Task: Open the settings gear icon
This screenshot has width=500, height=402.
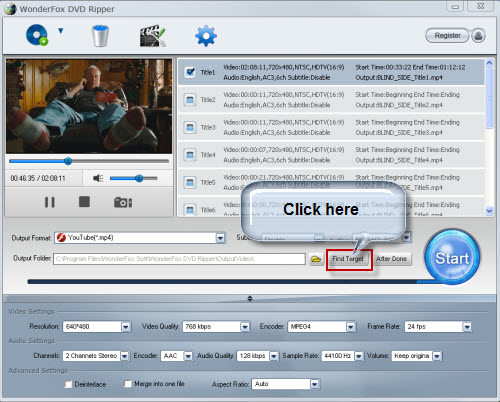Action: pos(206,36)
